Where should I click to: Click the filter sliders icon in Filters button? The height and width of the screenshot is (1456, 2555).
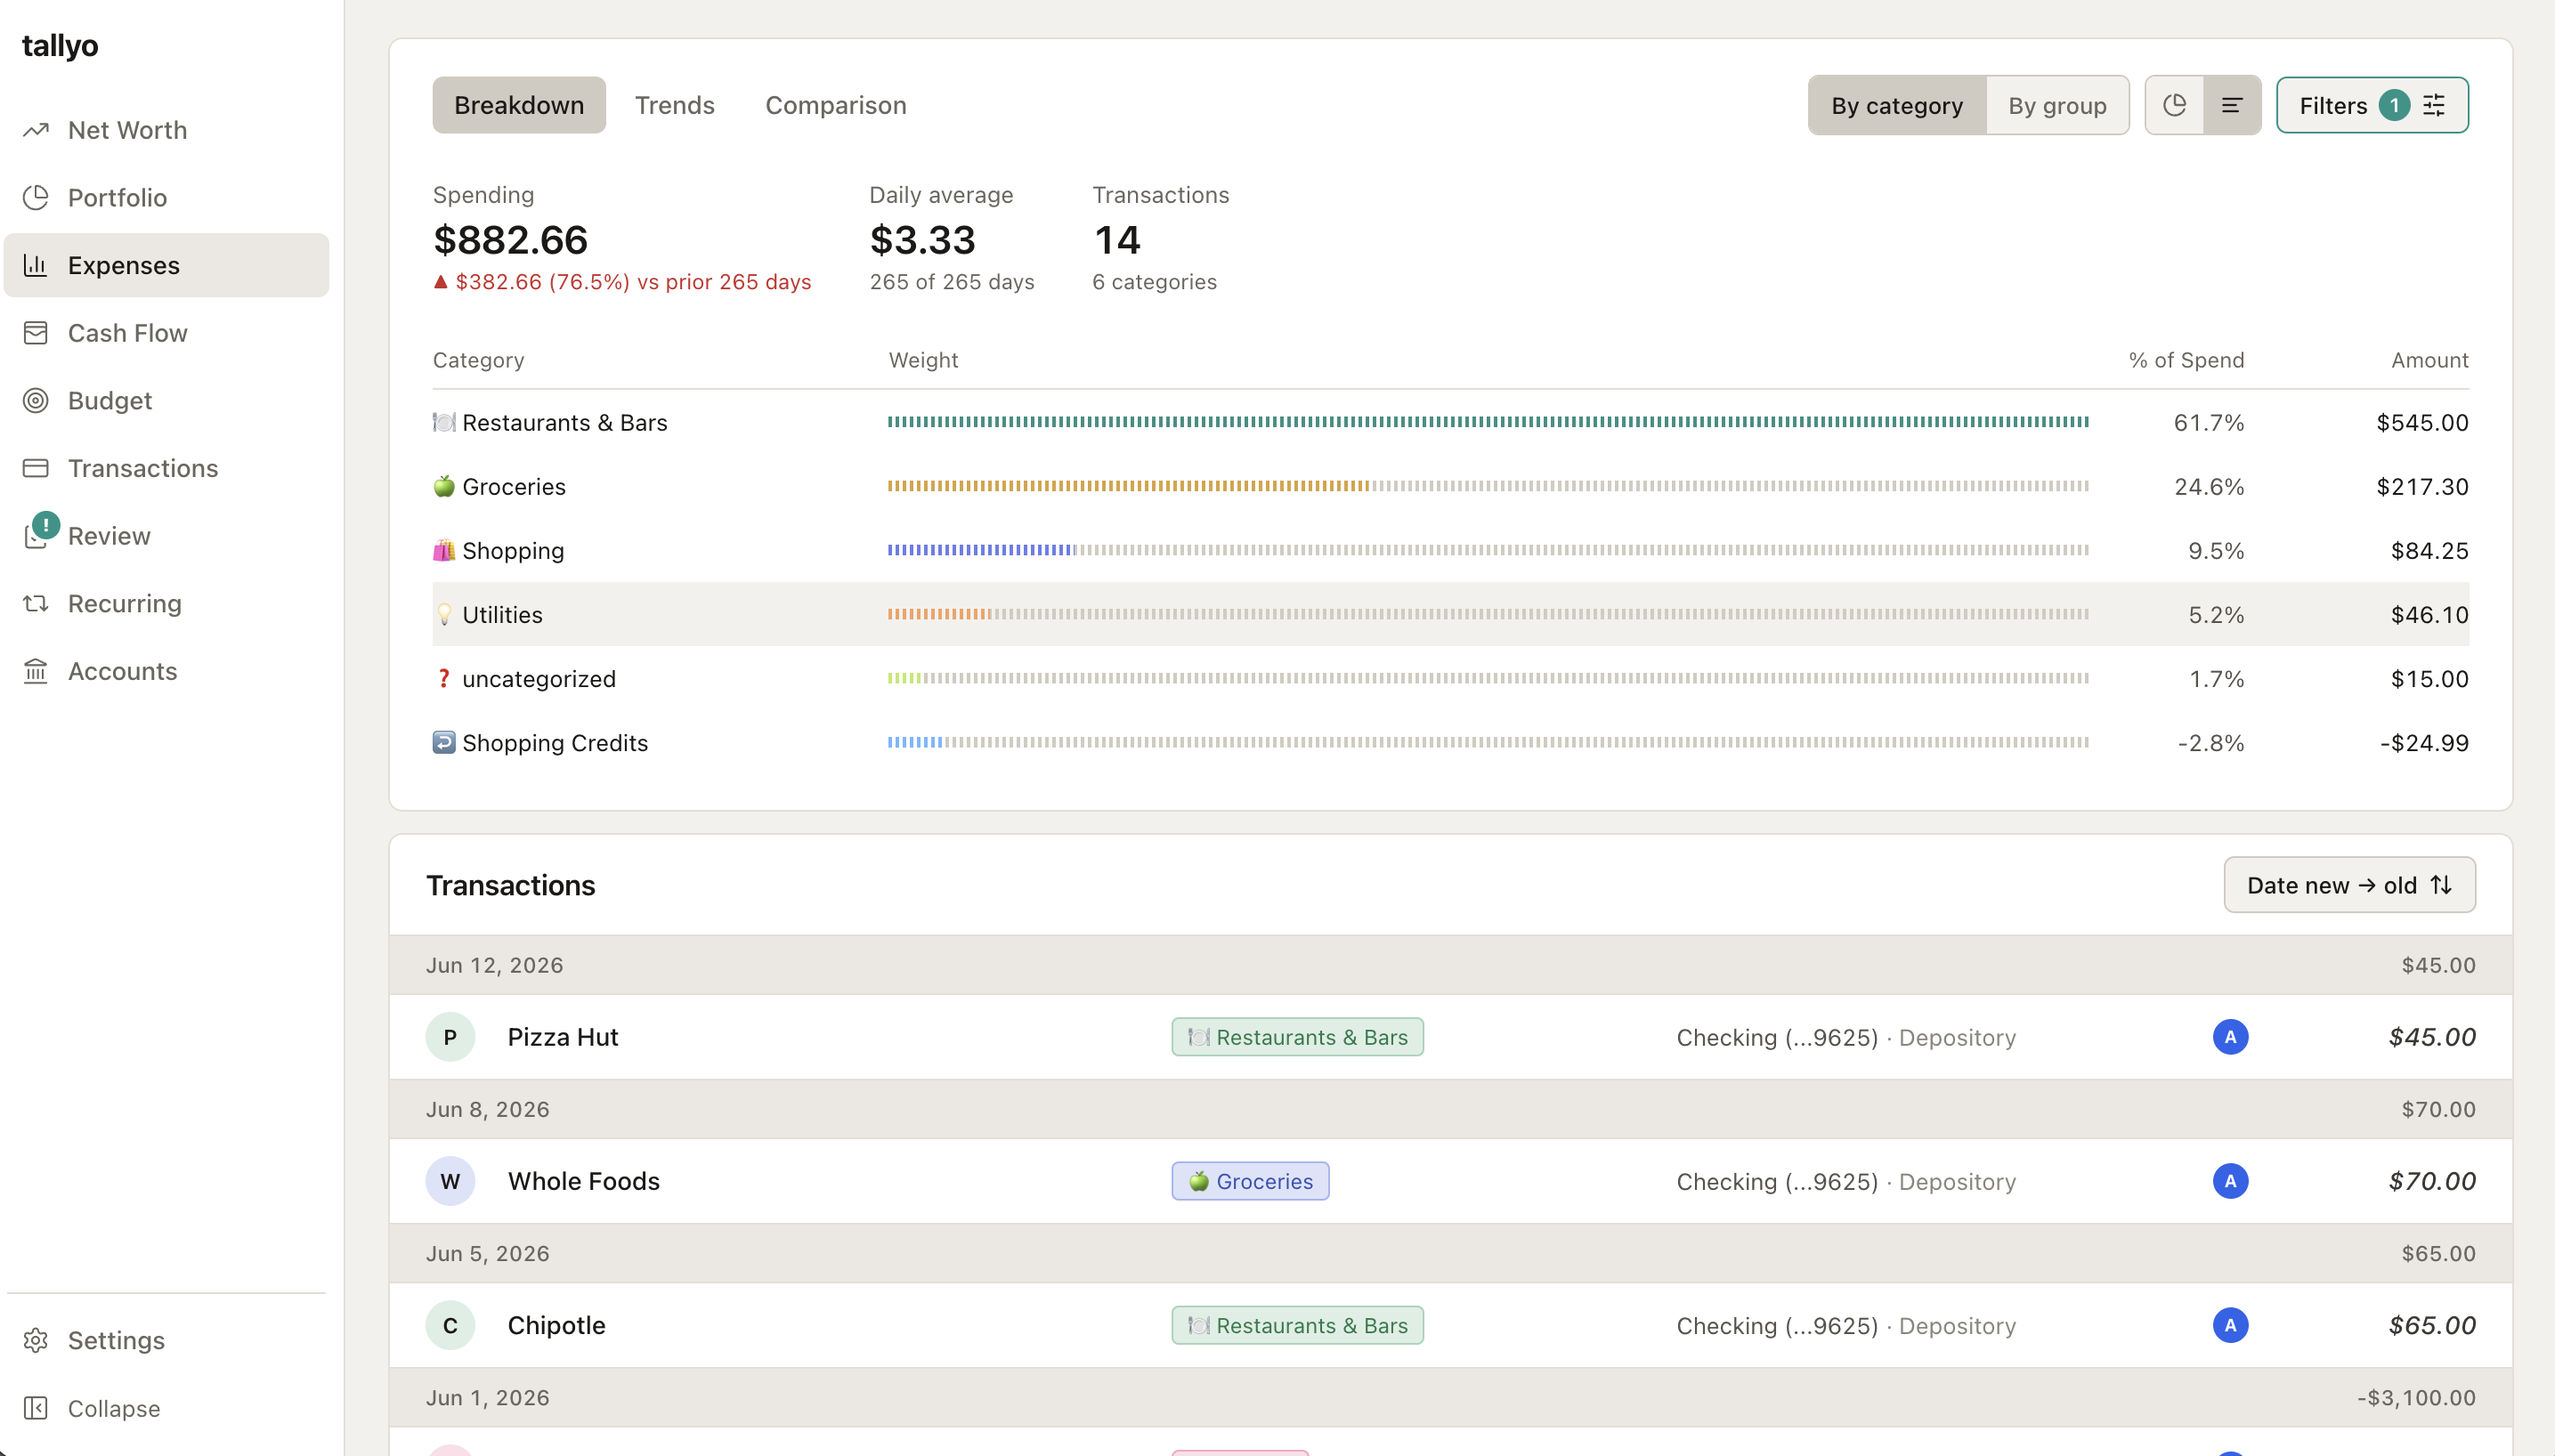pyautogui.click(x=2434, y=105)
